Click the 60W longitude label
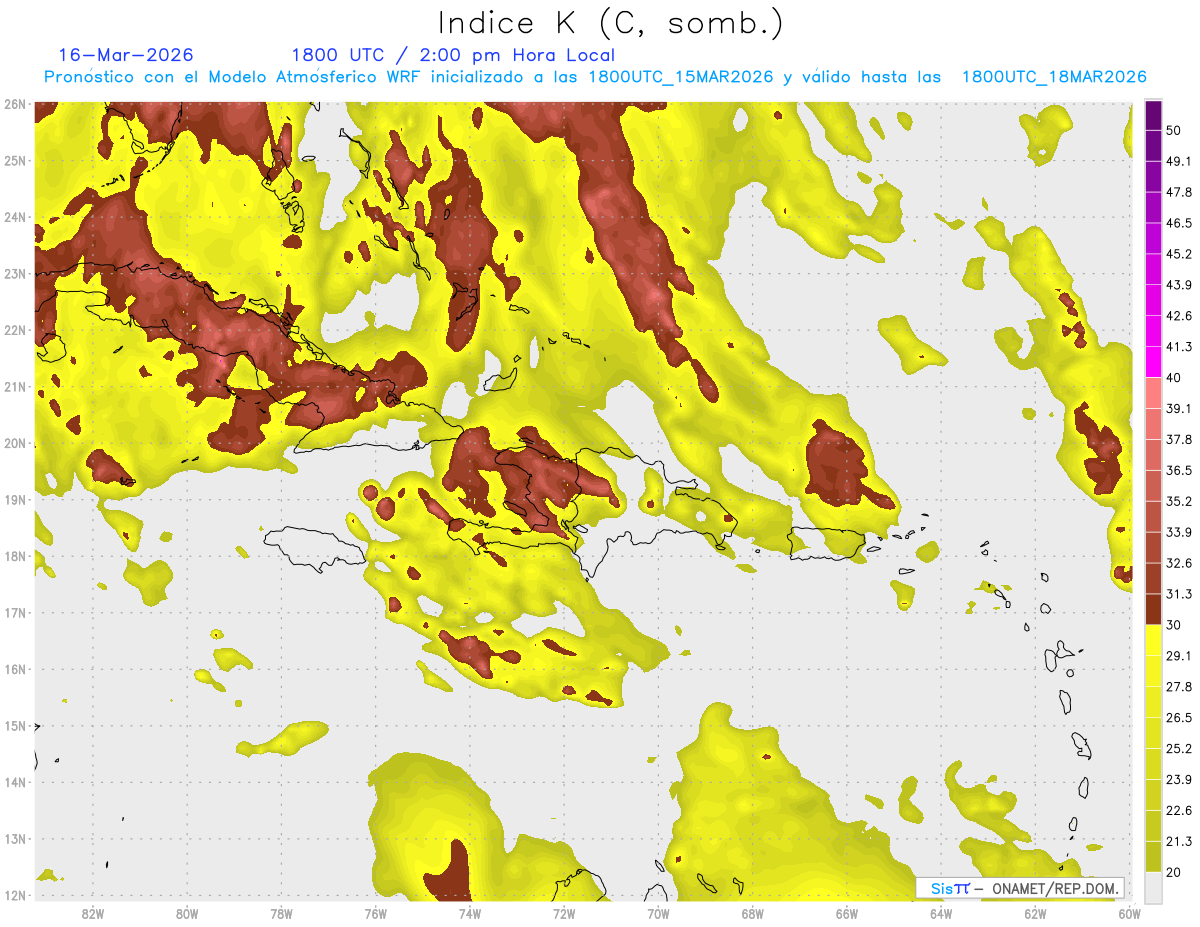Image resolution: width=1200 pixels, height=927 pixels. [x=1130, y=913]
